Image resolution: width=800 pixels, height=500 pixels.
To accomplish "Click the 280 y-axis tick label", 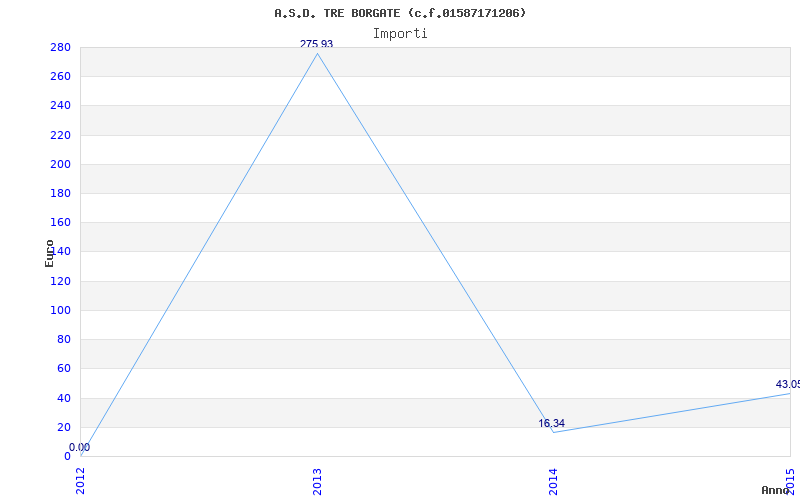I will (60, 47).
